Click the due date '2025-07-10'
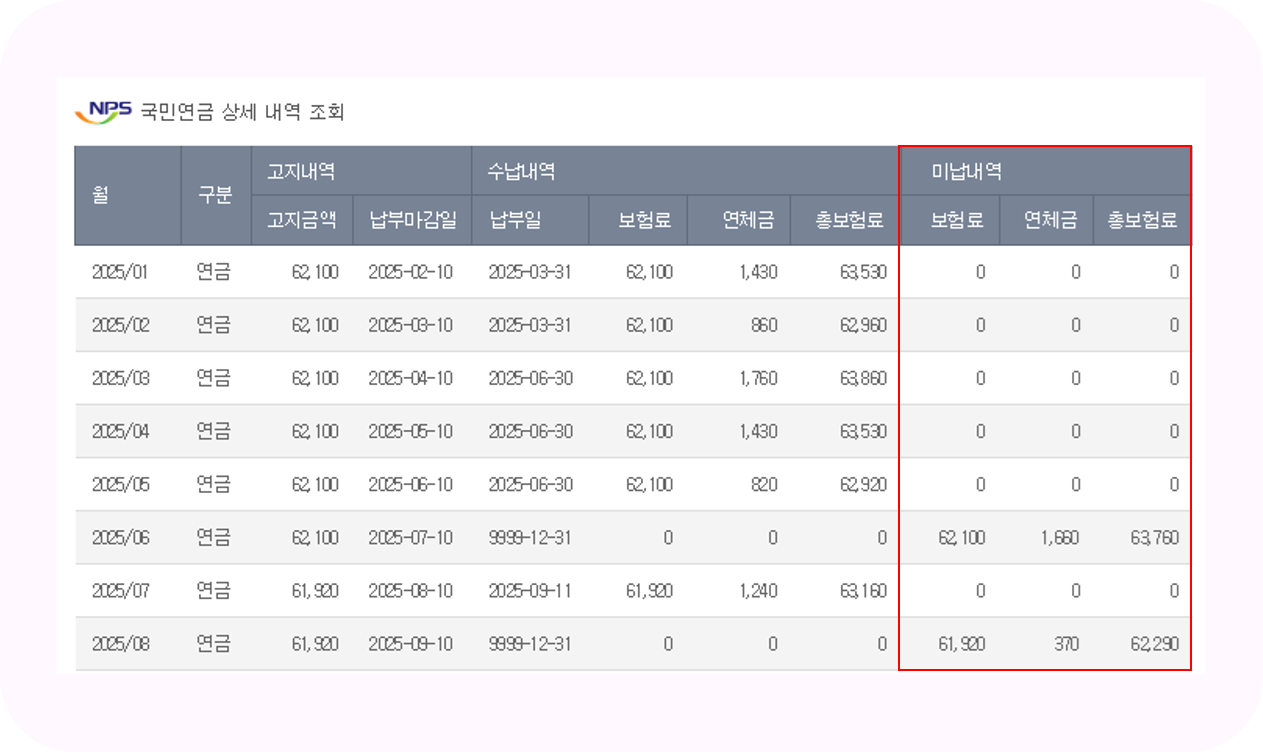Viewport: 1263px width, 752px height. point(411,537)
